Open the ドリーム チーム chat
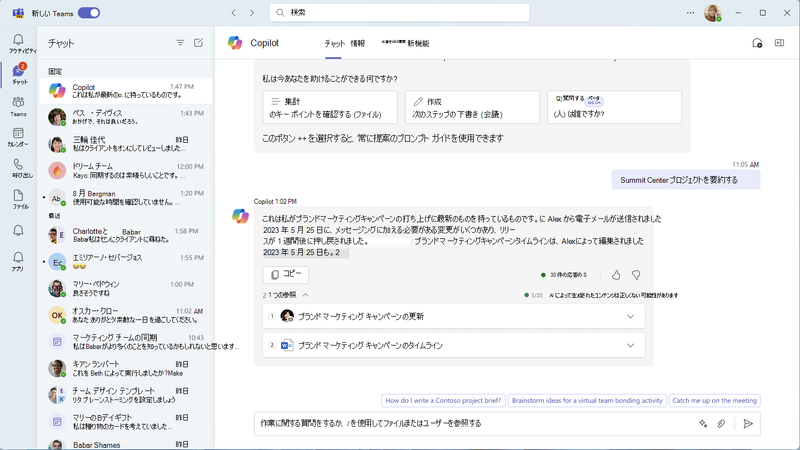 click(126, 170)
